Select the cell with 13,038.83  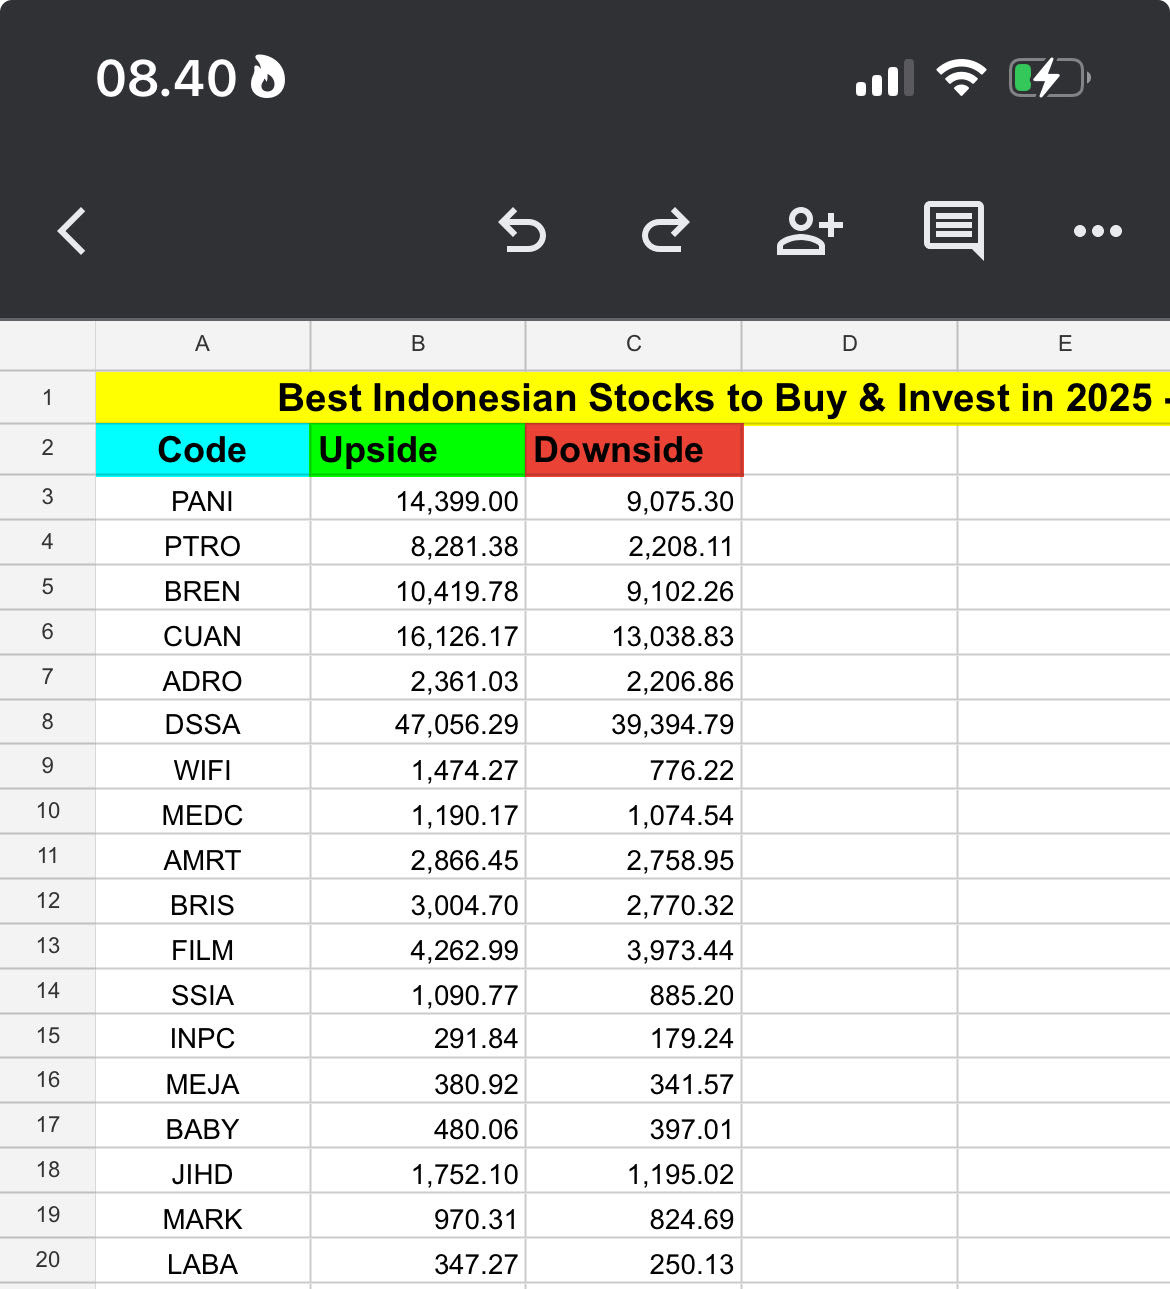tap(634, 636)
